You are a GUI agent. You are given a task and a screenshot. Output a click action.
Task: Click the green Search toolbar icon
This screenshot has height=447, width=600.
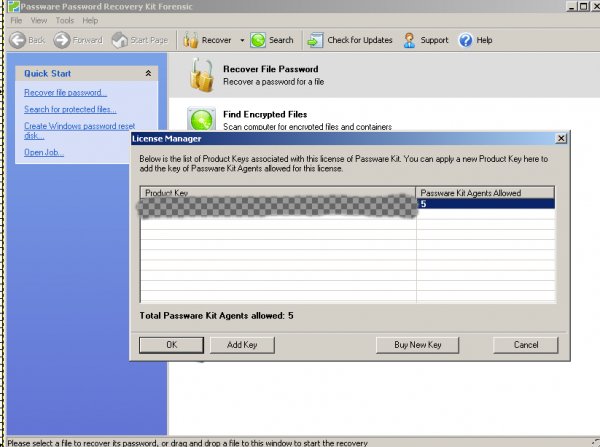point(258,40)
